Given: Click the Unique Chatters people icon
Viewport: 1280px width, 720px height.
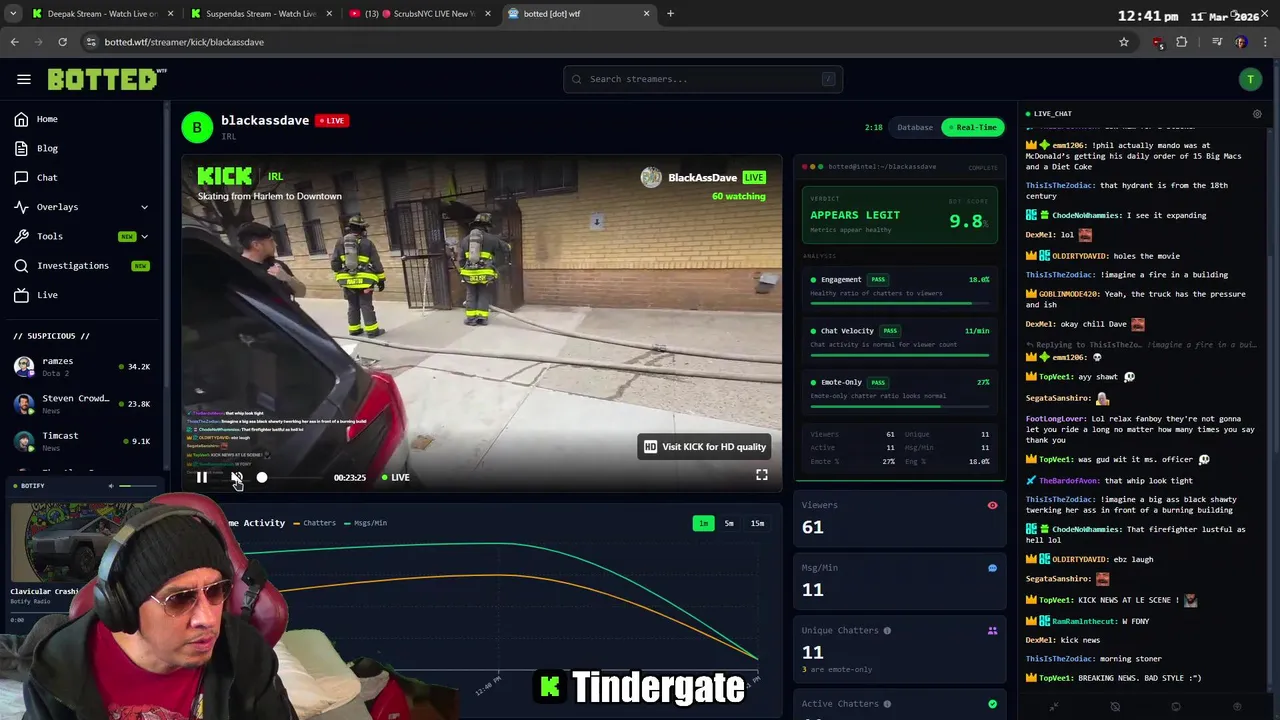Looking at the screenshot, I should pyautogui.click(x=993, y=631).
